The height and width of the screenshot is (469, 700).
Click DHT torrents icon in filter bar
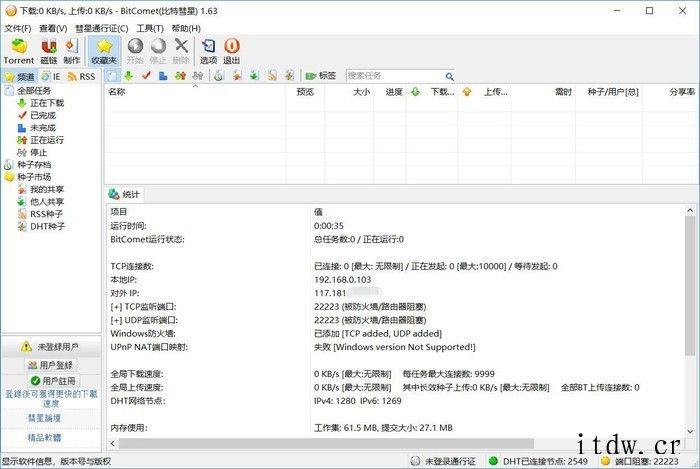tap(289, 76)
